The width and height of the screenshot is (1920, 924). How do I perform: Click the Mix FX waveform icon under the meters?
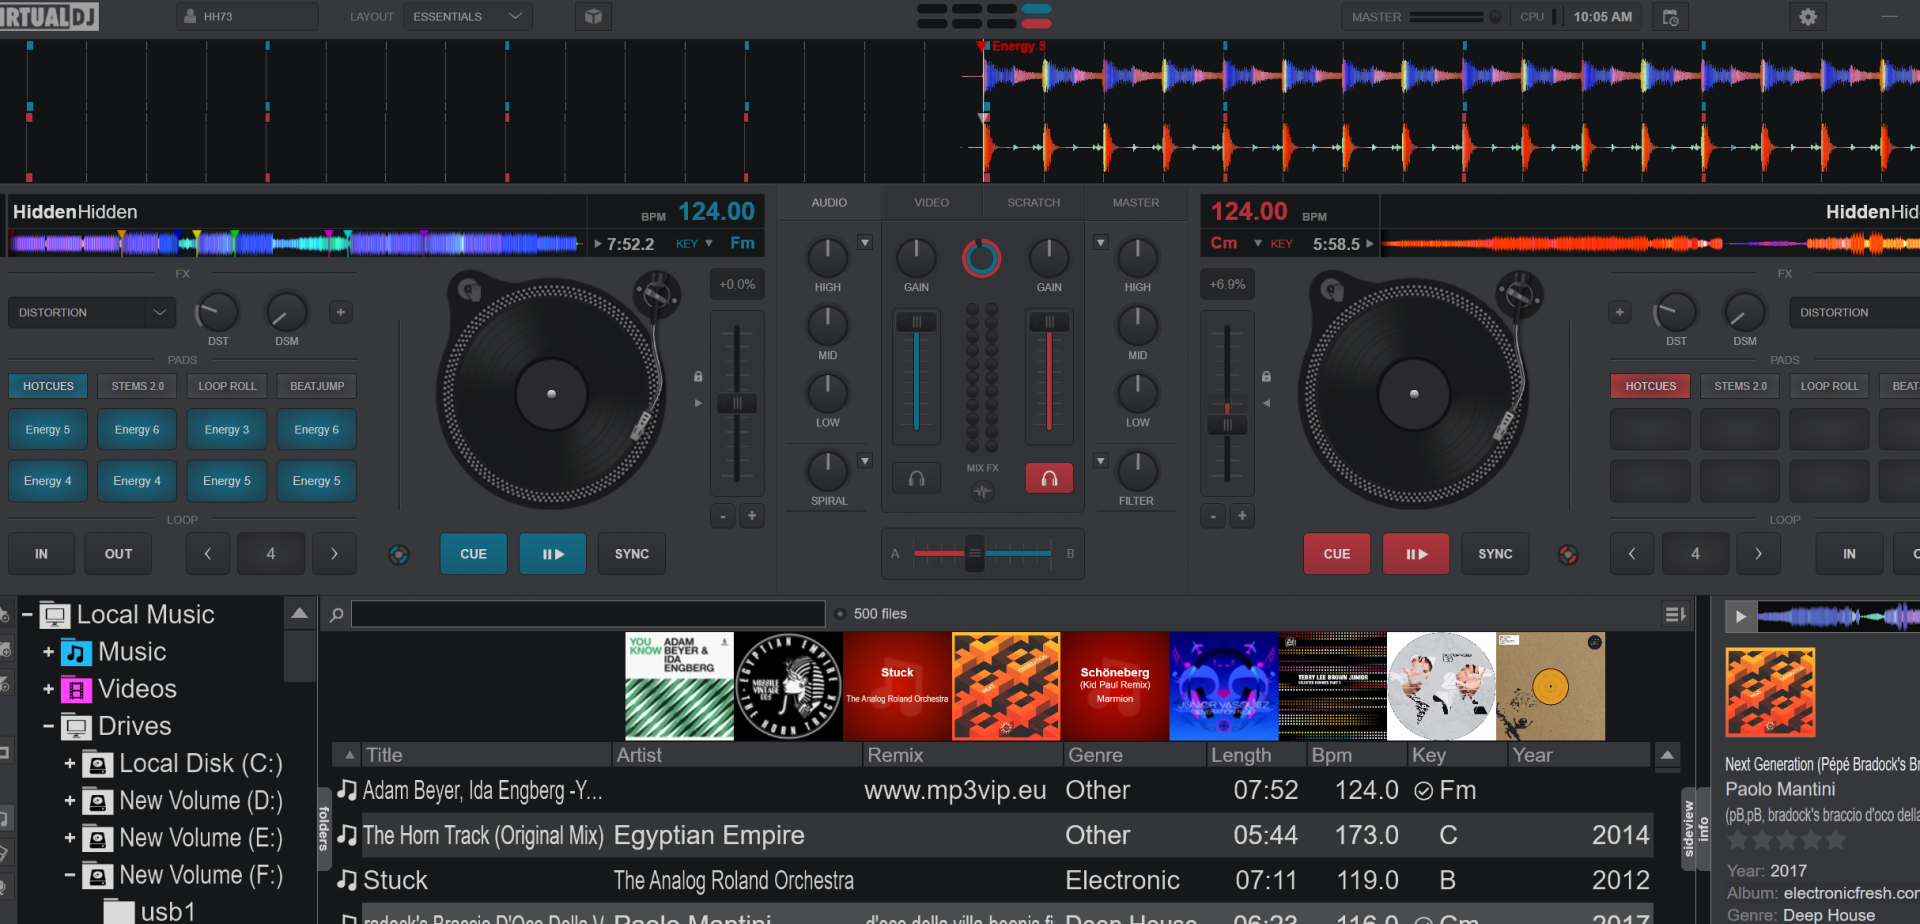[x=982, y=492]
